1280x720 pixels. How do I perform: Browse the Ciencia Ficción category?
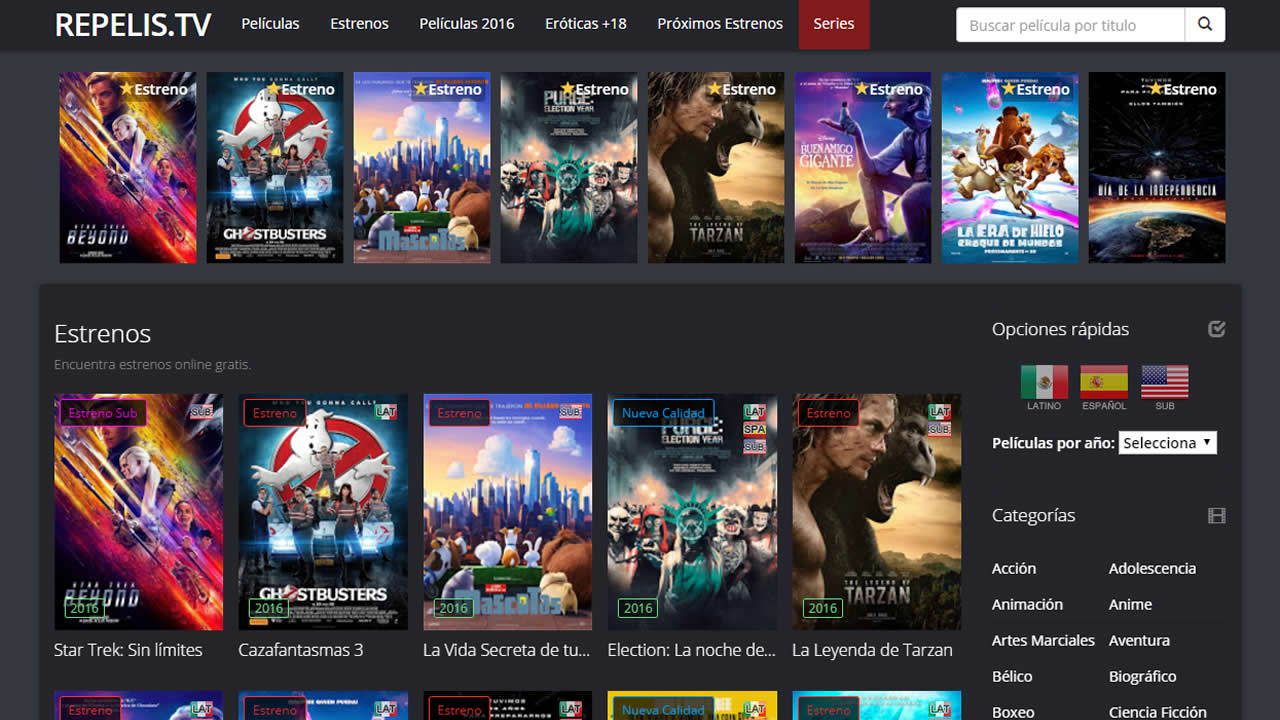1158,712
